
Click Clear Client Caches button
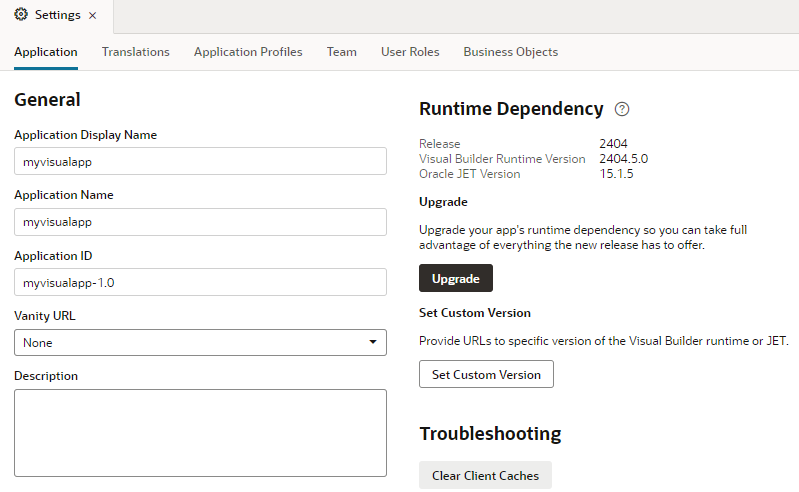(x=485, y=476)
